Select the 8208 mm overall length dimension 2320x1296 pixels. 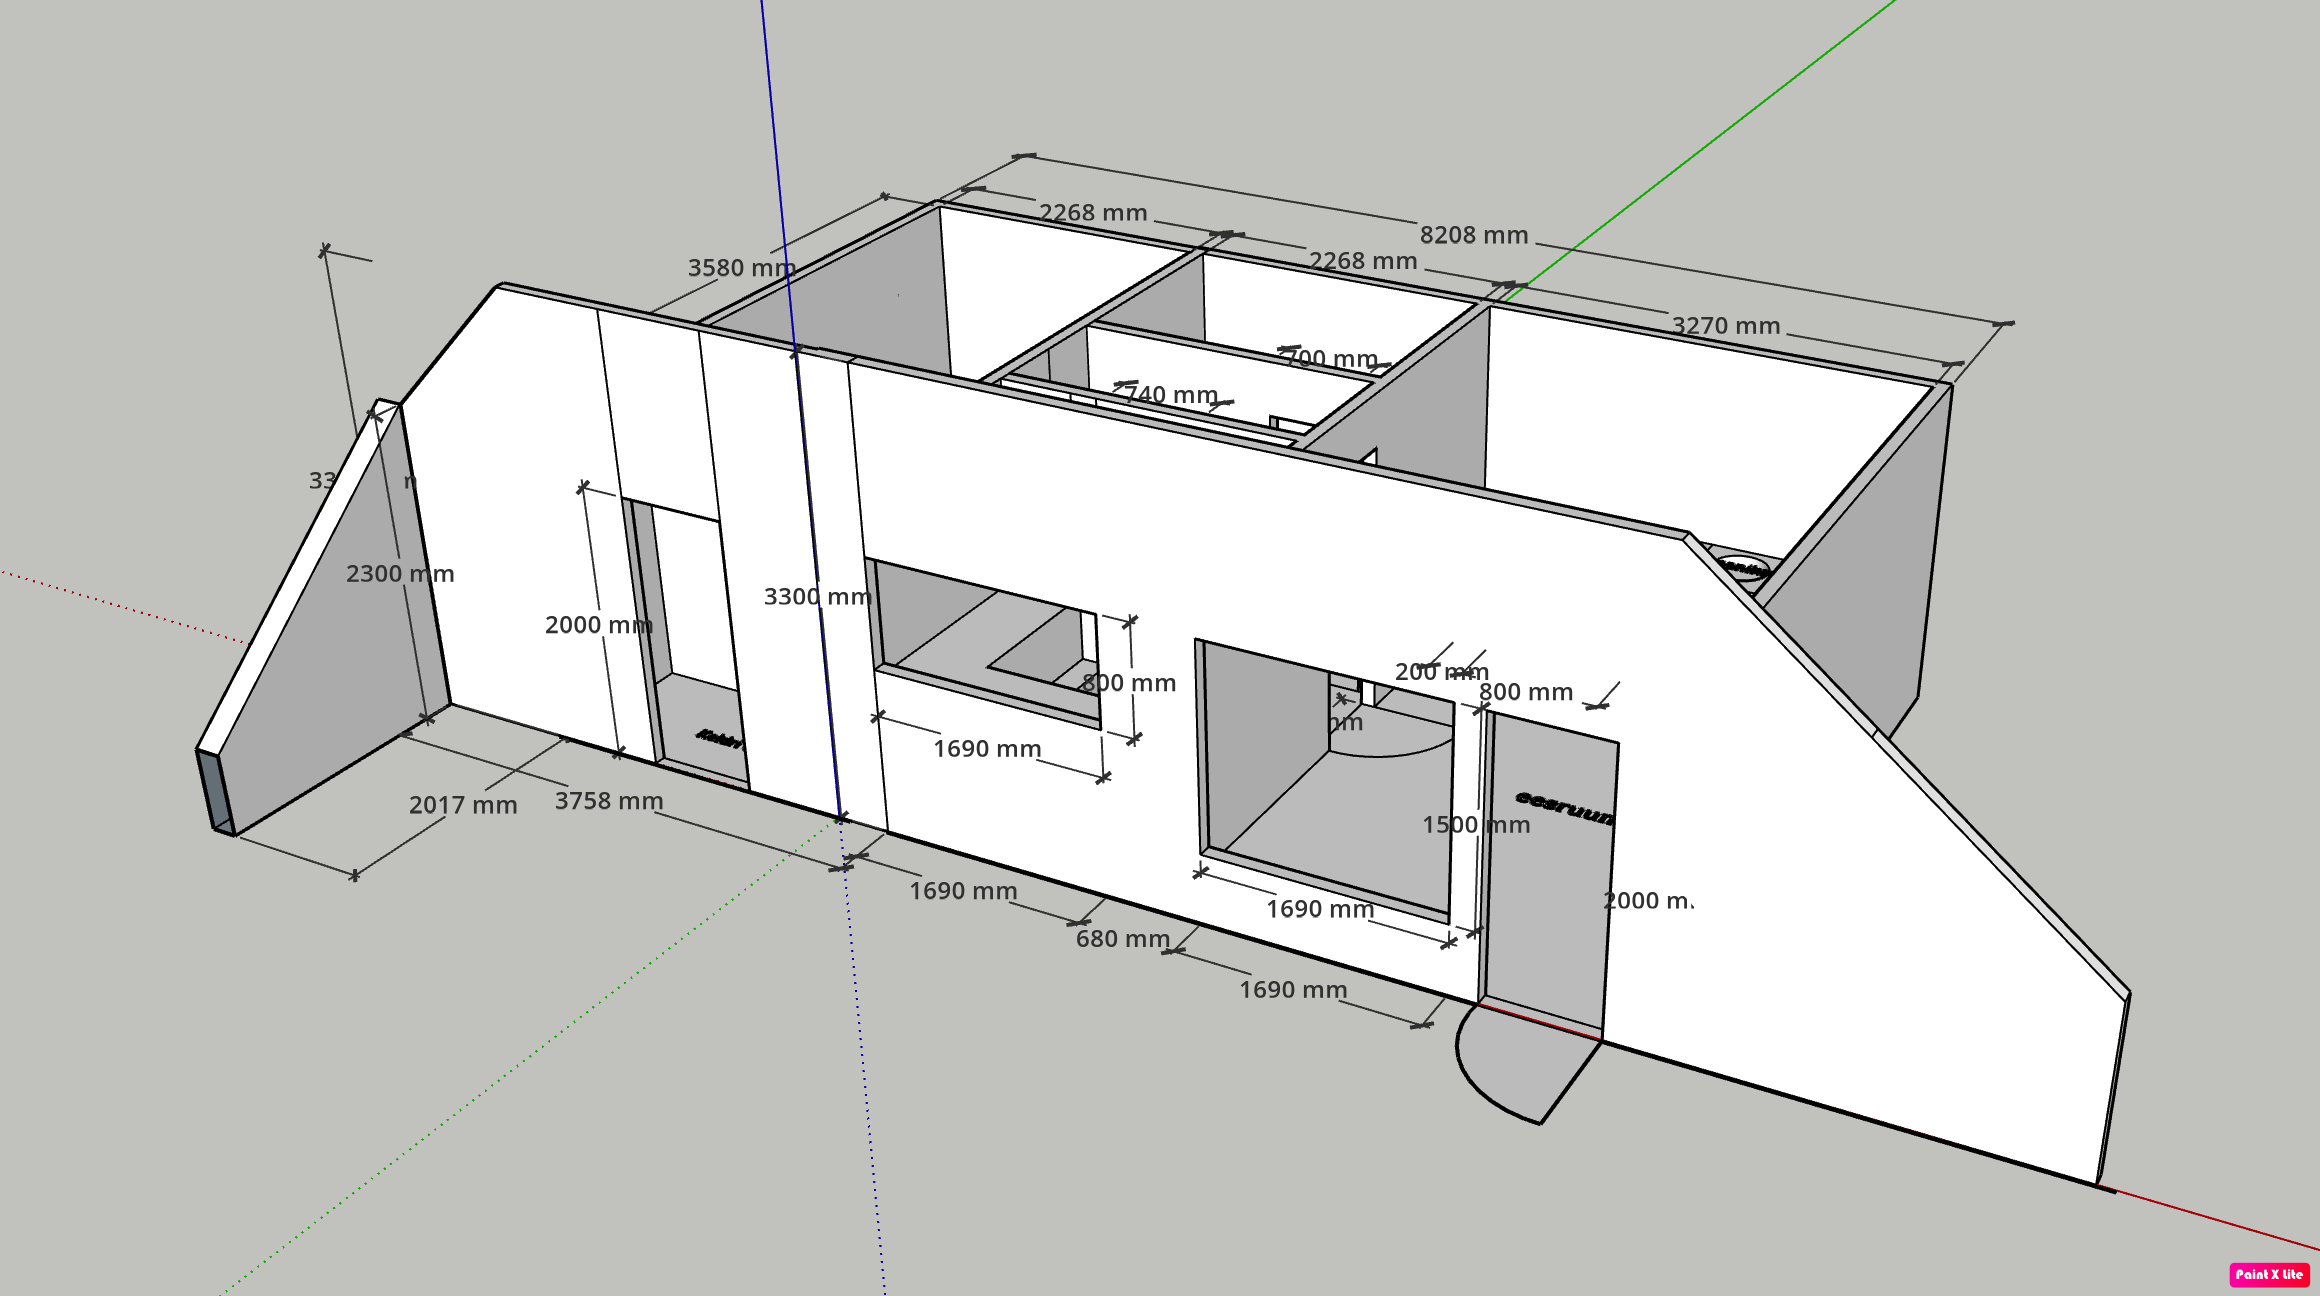click(1474, 235)
